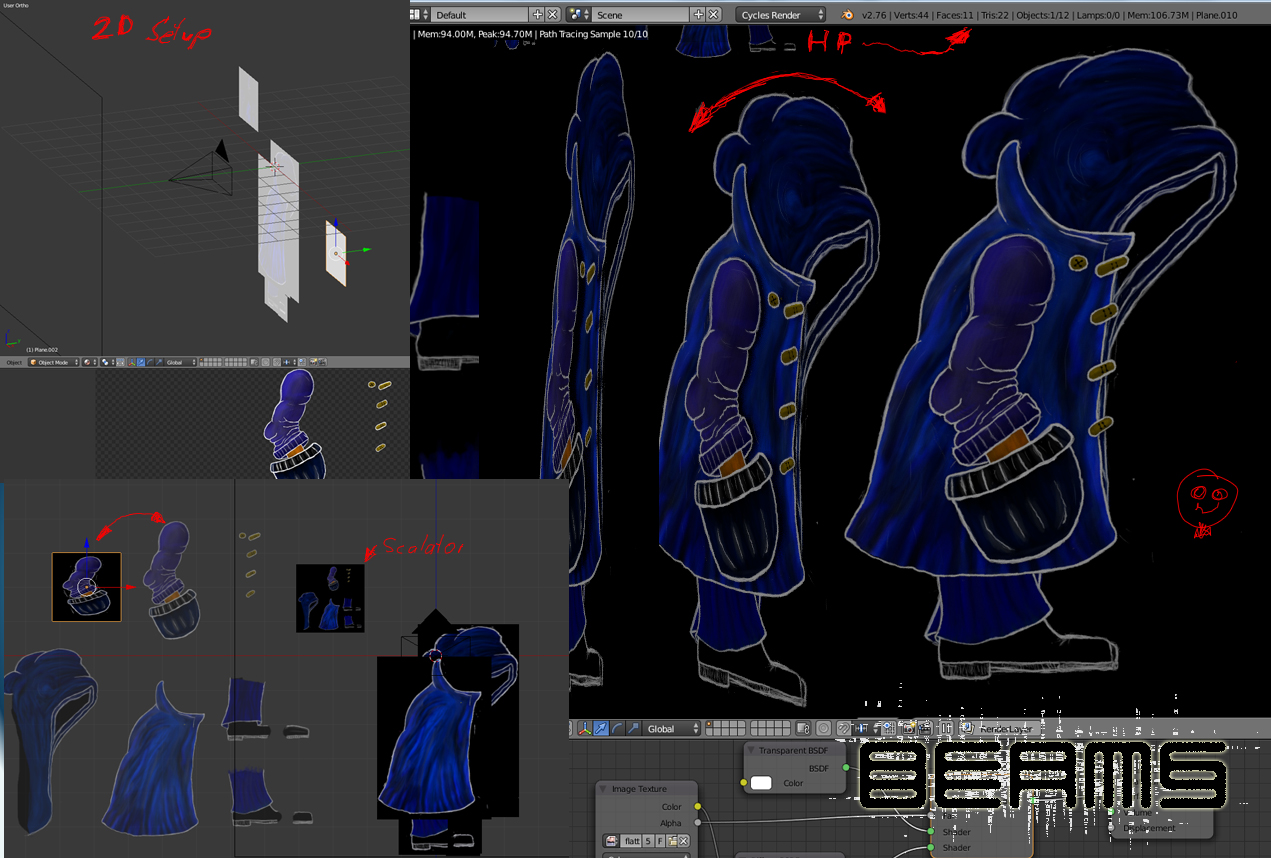Viewport: 1271px width, 858px height.
Task: Open the screen layout browser icon
Action: pyautogui.click(x=418, y=15)
